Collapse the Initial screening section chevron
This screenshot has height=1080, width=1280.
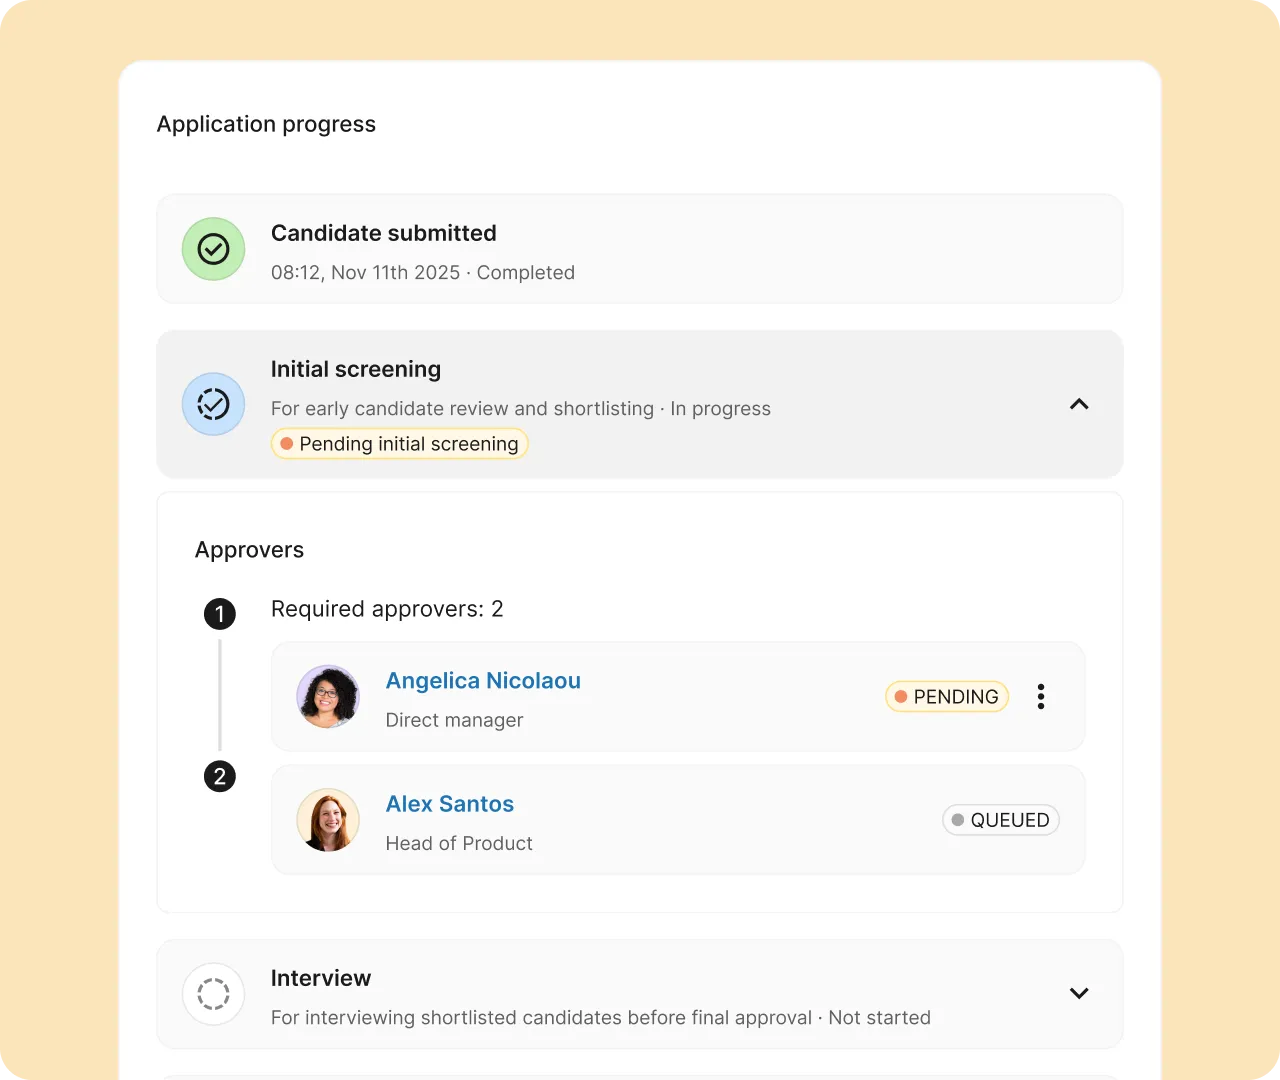tap(1079, 404)
